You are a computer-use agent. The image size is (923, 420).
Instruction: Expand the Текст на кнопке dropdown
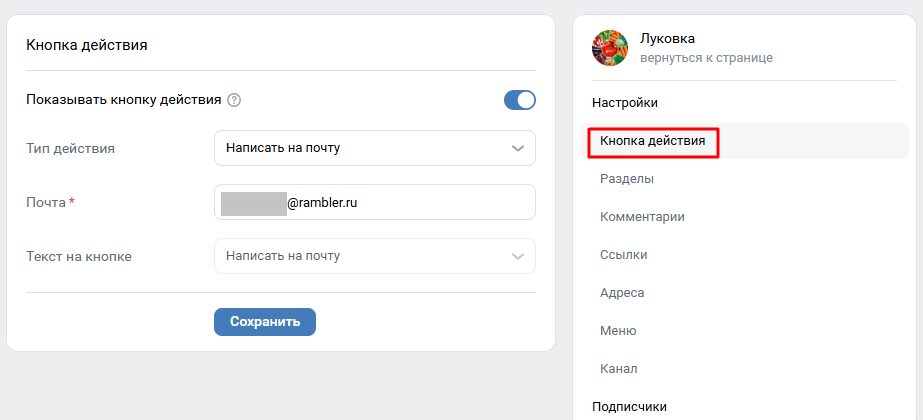point(374,256)
